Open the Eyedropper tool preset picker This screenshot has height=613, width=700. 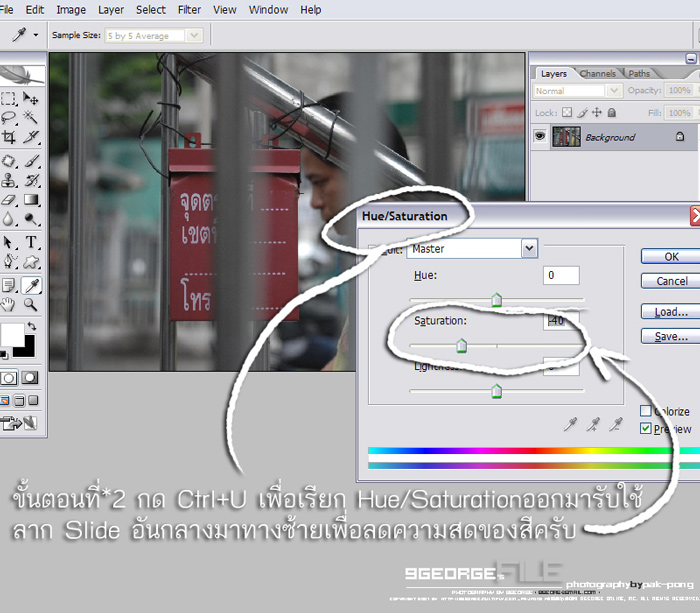[36, 35]
